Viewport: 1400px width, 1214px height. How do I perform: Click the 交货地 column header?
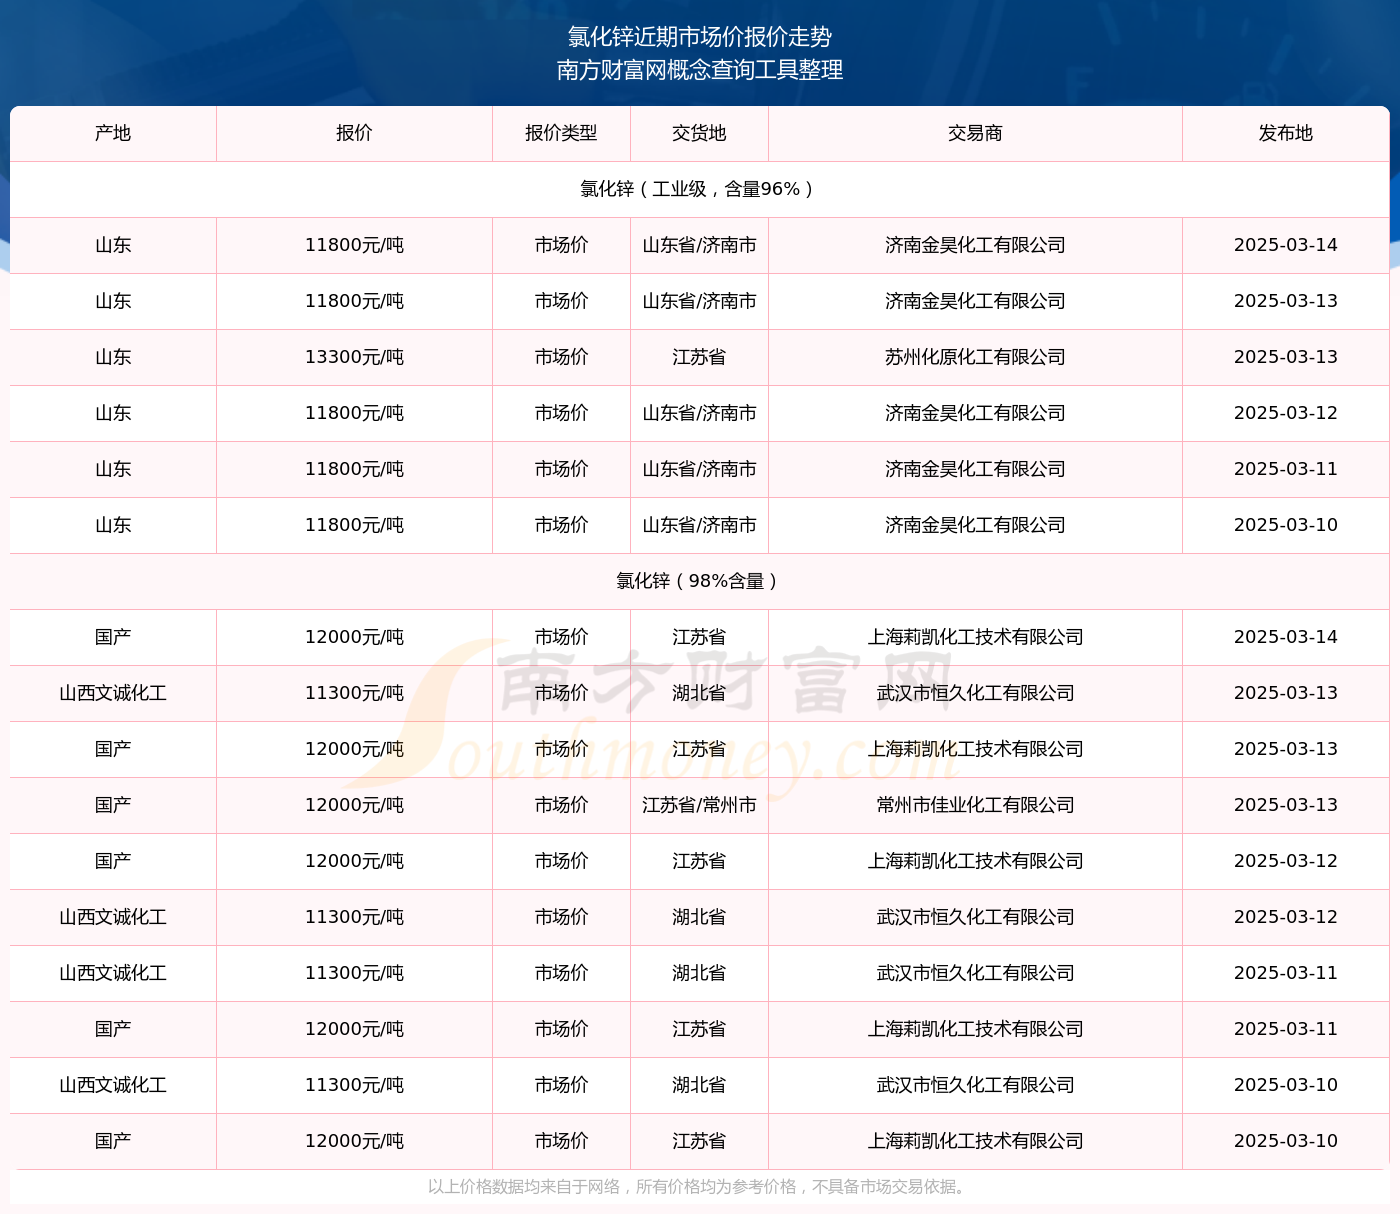tap(699, 134)
